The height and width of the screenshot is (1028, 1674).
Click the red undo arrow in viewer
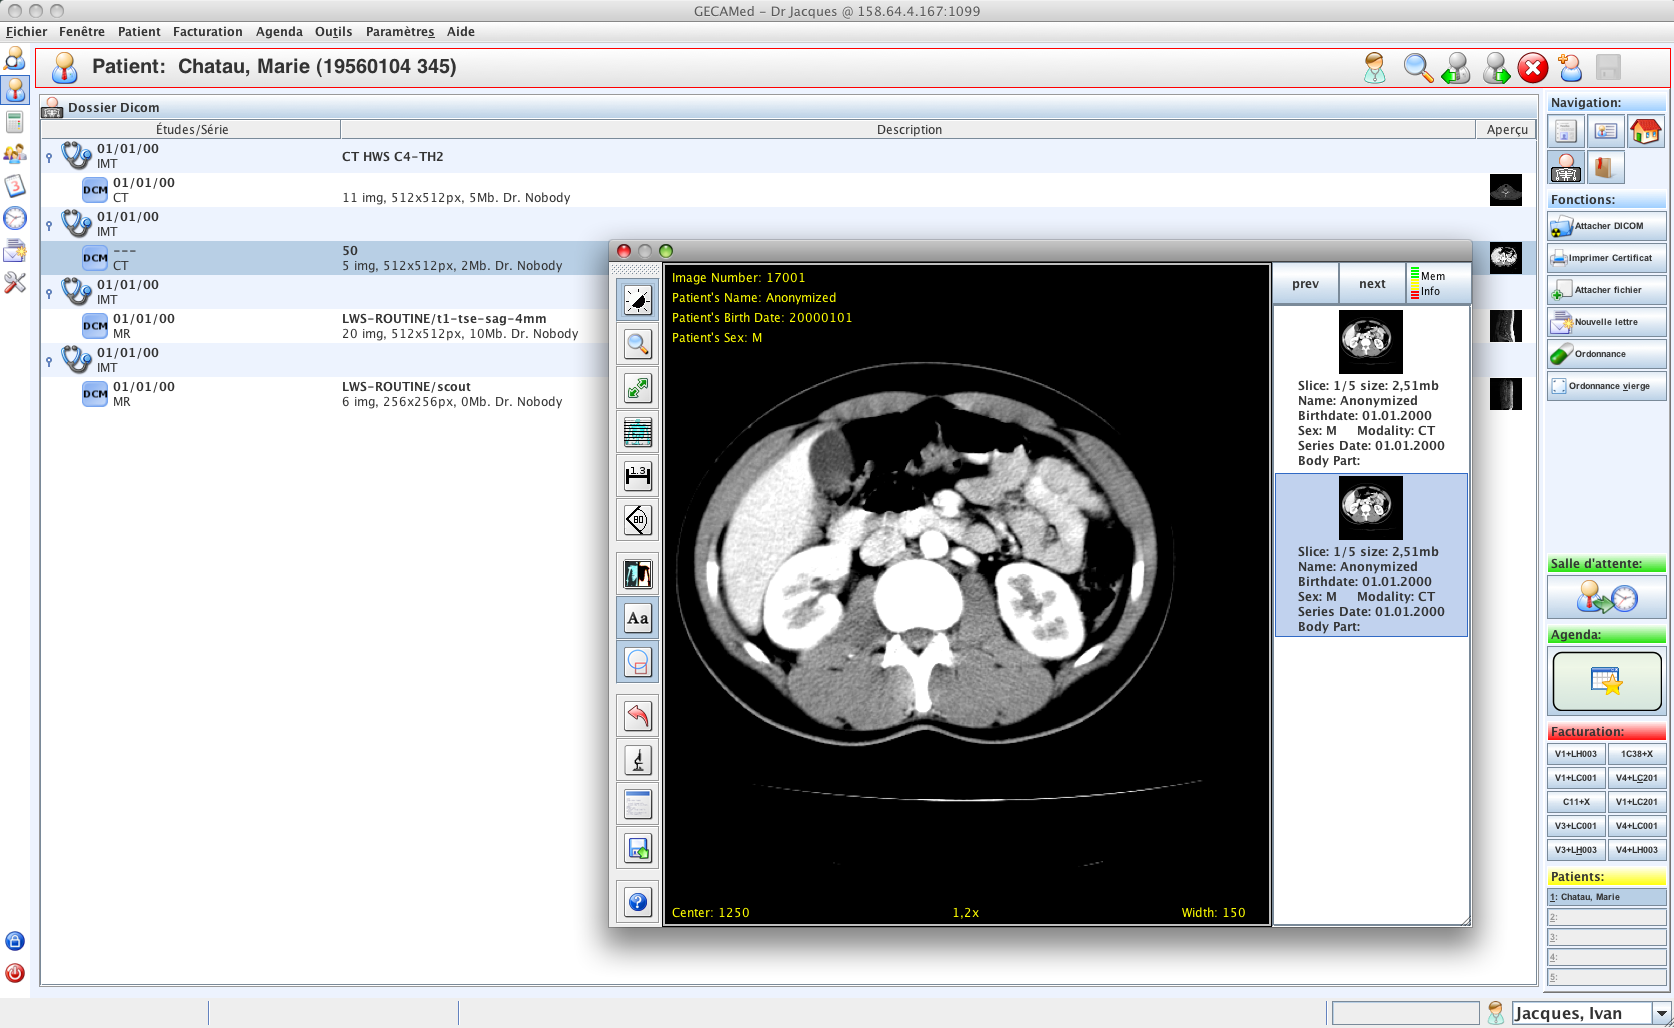[637, 716]
